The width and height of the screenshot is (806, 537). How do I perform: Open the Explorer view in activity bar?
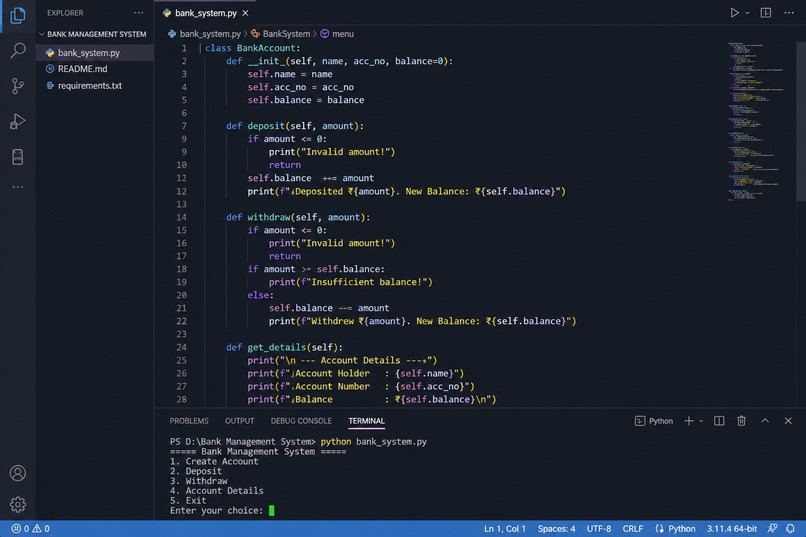point(17,15)
